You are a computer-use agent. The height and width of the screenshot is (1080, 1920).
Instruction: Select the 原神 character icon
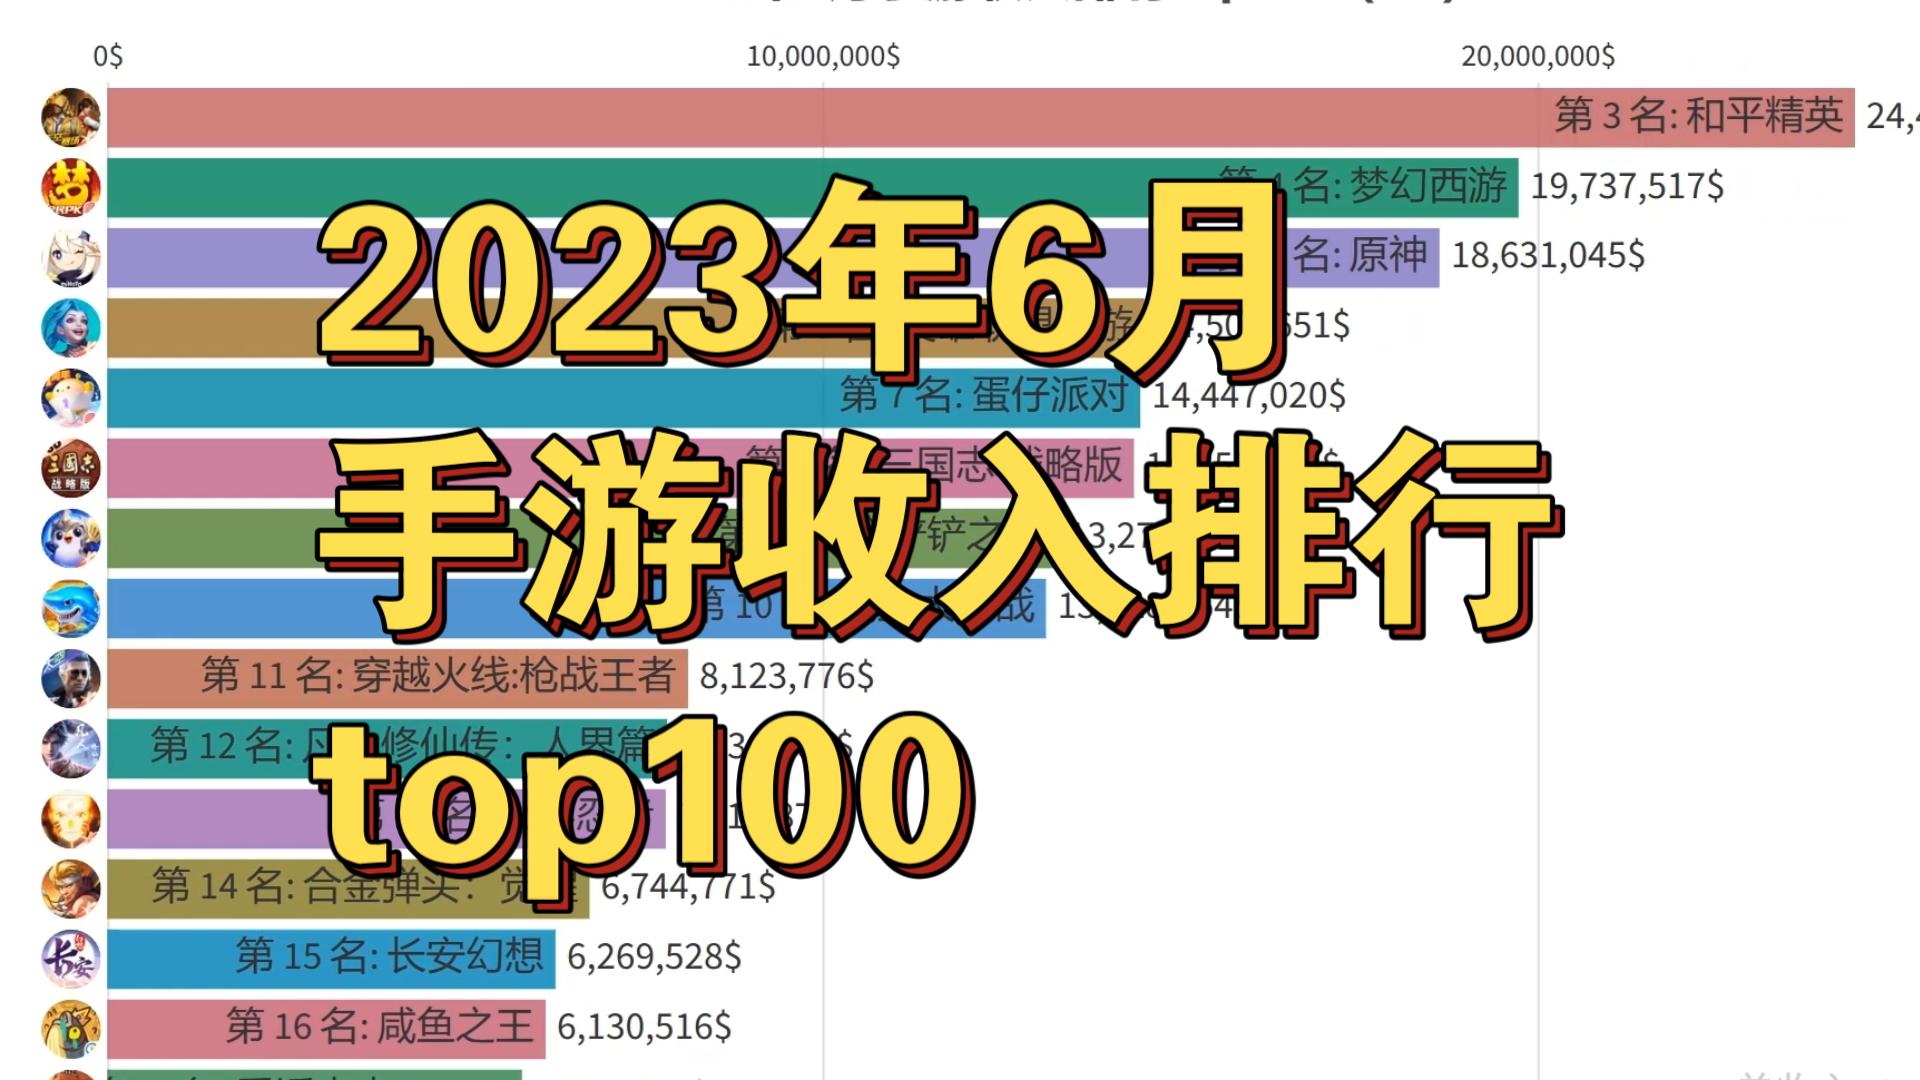(x=71, y=258)
